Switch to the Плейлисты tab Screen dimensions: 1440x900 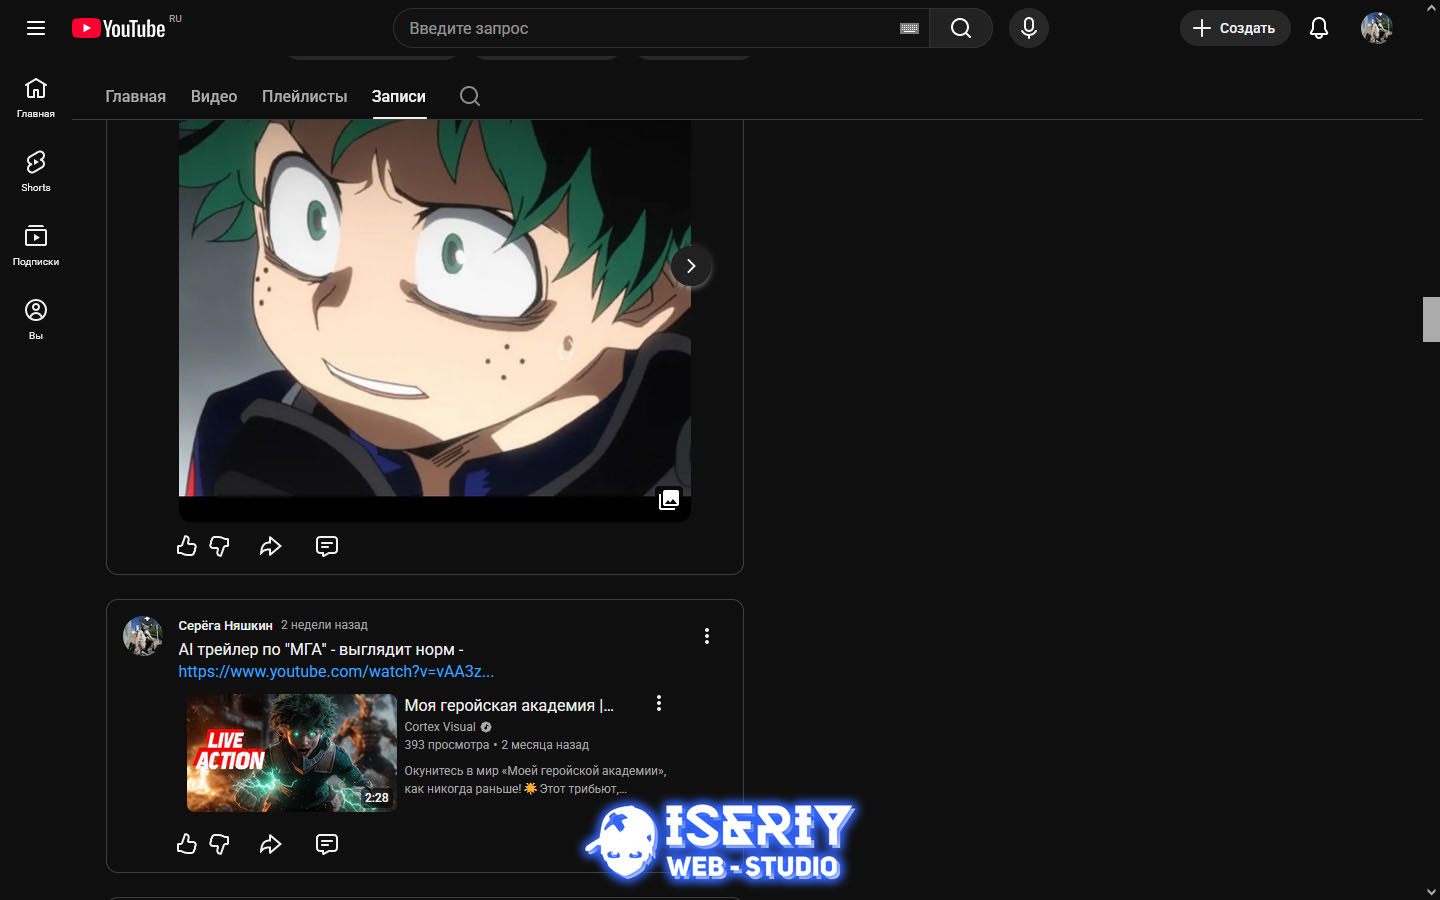point(304,96)
